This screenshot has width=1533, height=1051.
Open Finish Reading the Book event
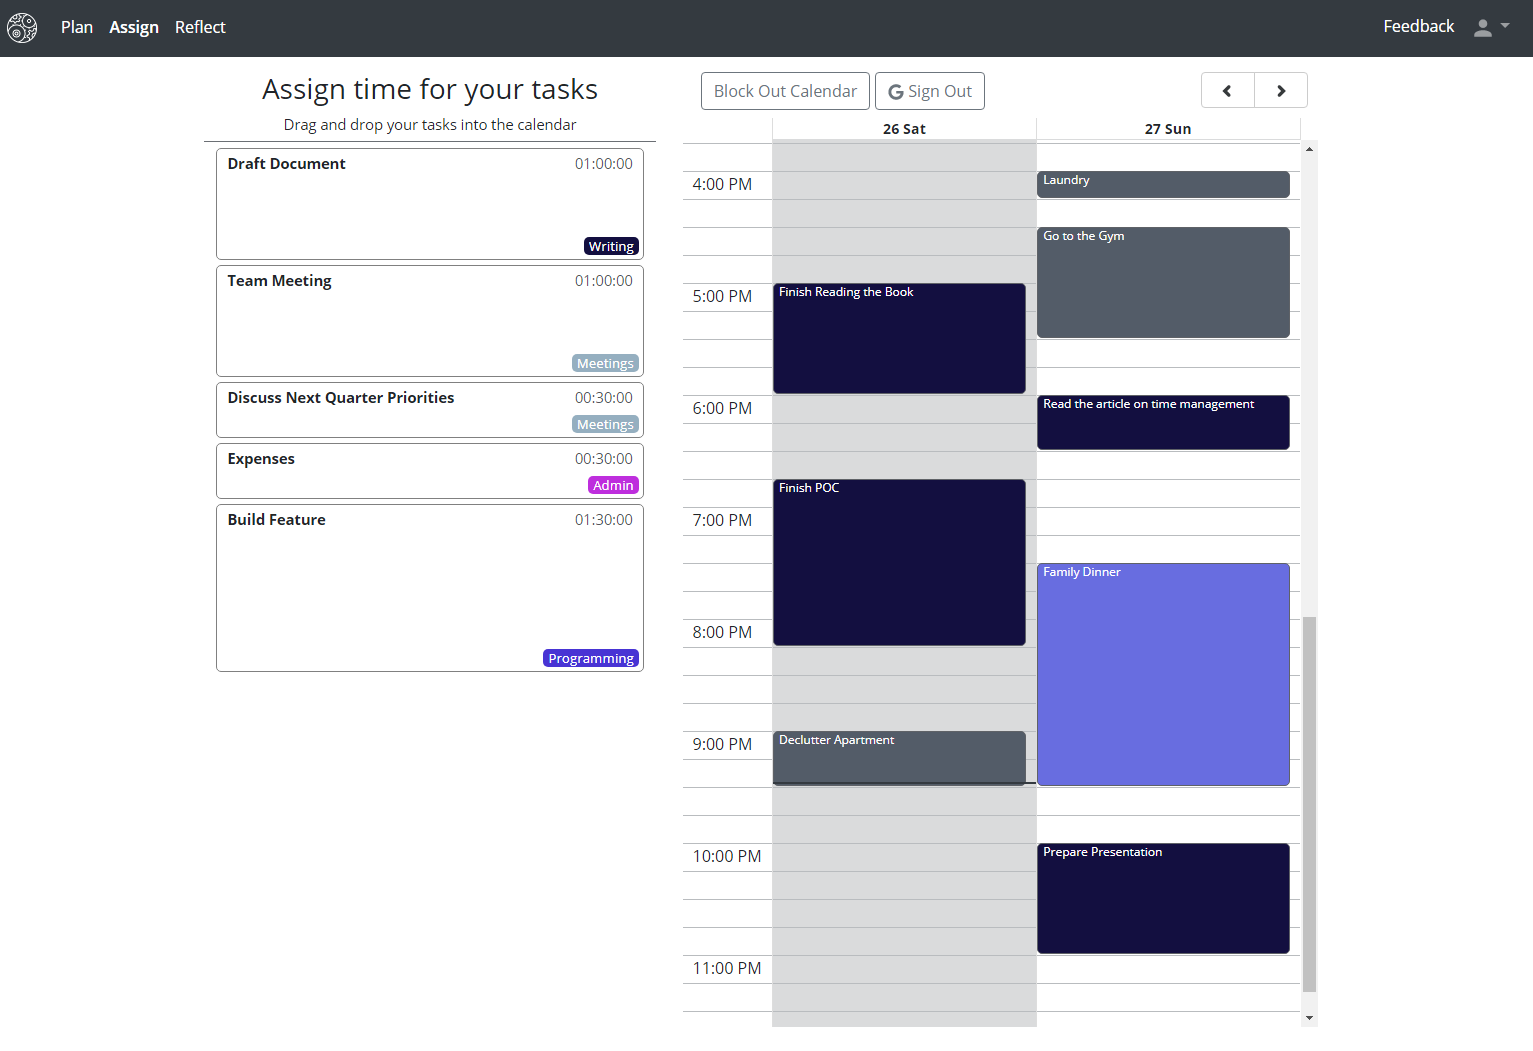pos(899,338)
